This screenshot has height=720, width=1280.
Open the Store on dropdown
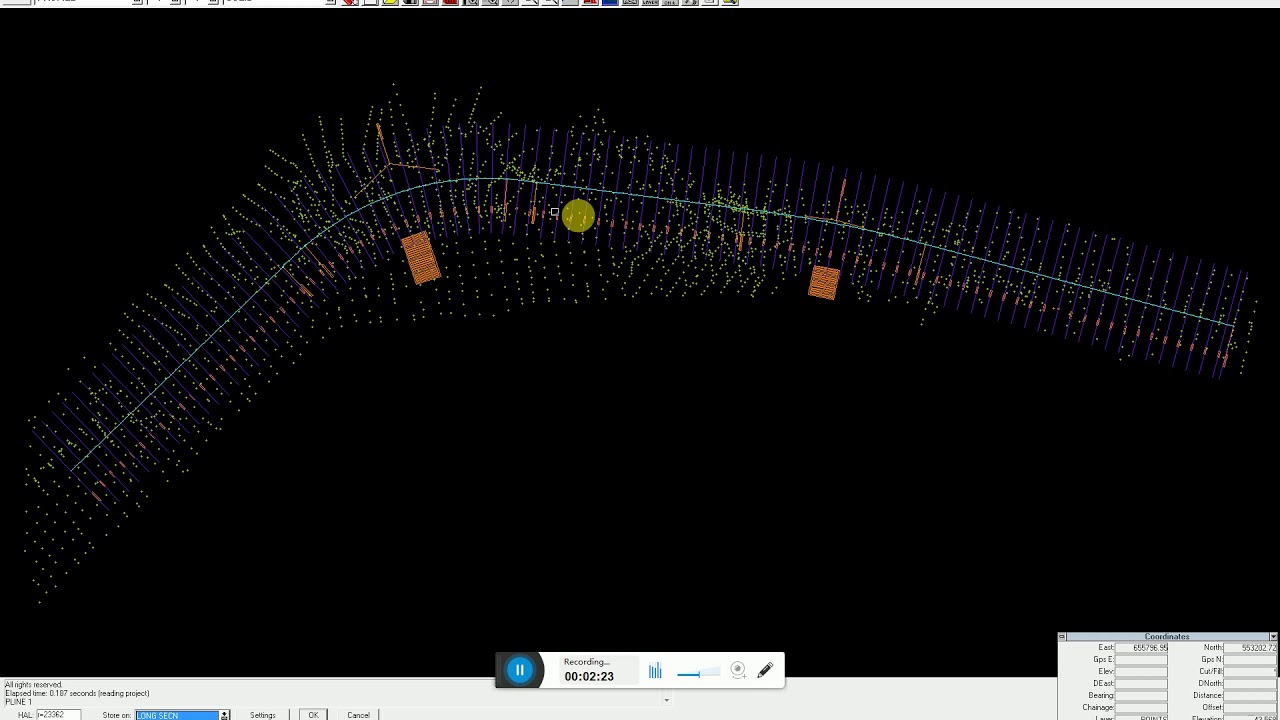click(x=224, y=715)
